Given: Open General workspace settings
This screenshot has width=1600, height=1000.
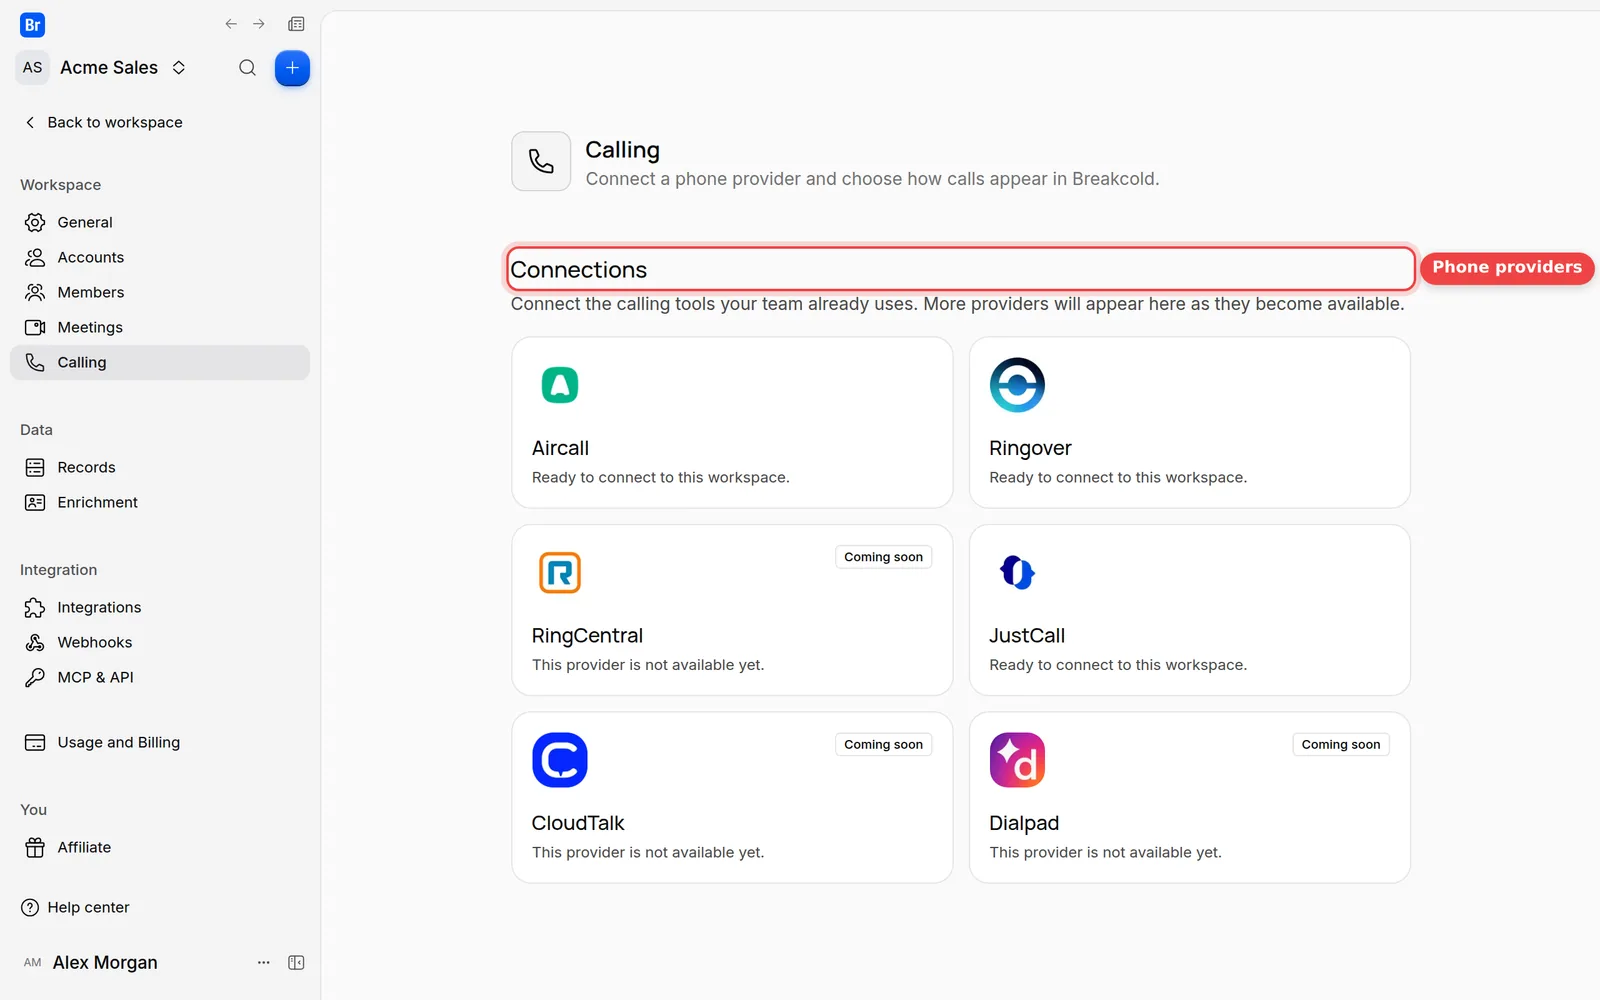Looking at the screenshot, I should pyautogui.click(x=160, y=222).
